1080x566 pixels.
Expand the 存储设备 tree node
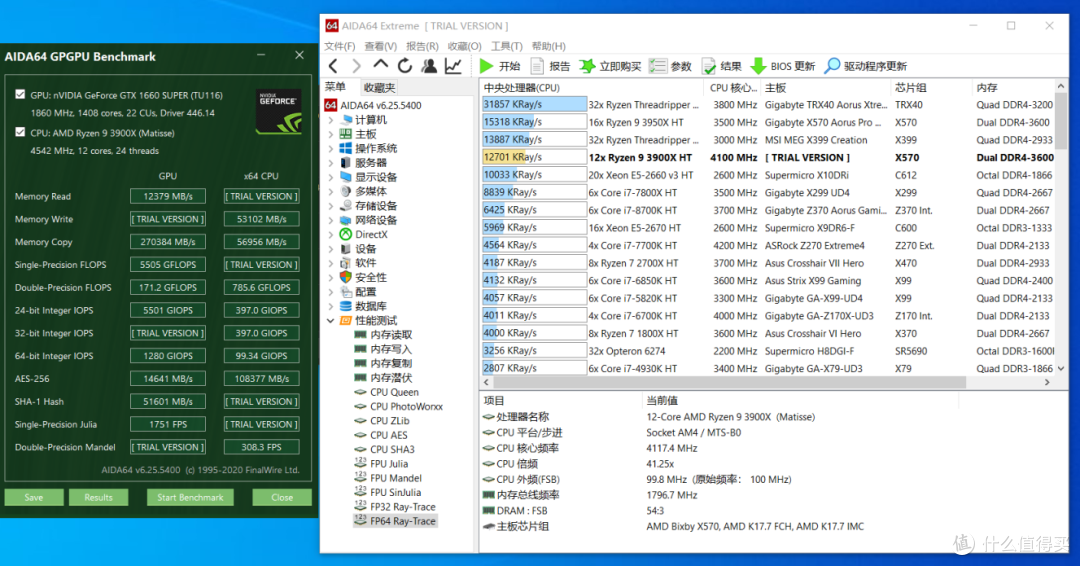click(x=331, y=206)
